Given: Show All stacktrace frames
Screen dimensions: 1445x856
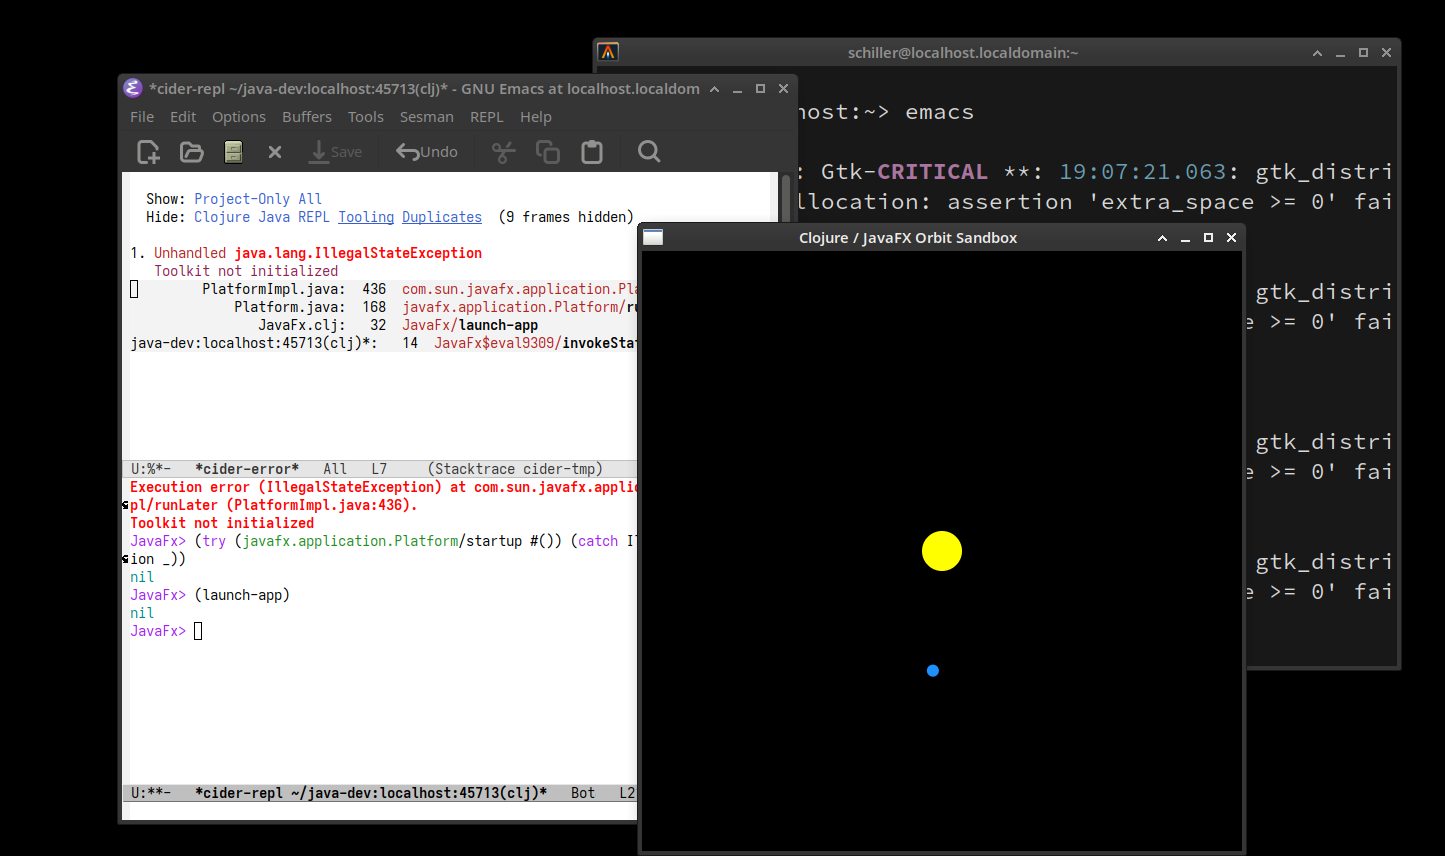Looking at the screenshot, I should click(310, 199).
